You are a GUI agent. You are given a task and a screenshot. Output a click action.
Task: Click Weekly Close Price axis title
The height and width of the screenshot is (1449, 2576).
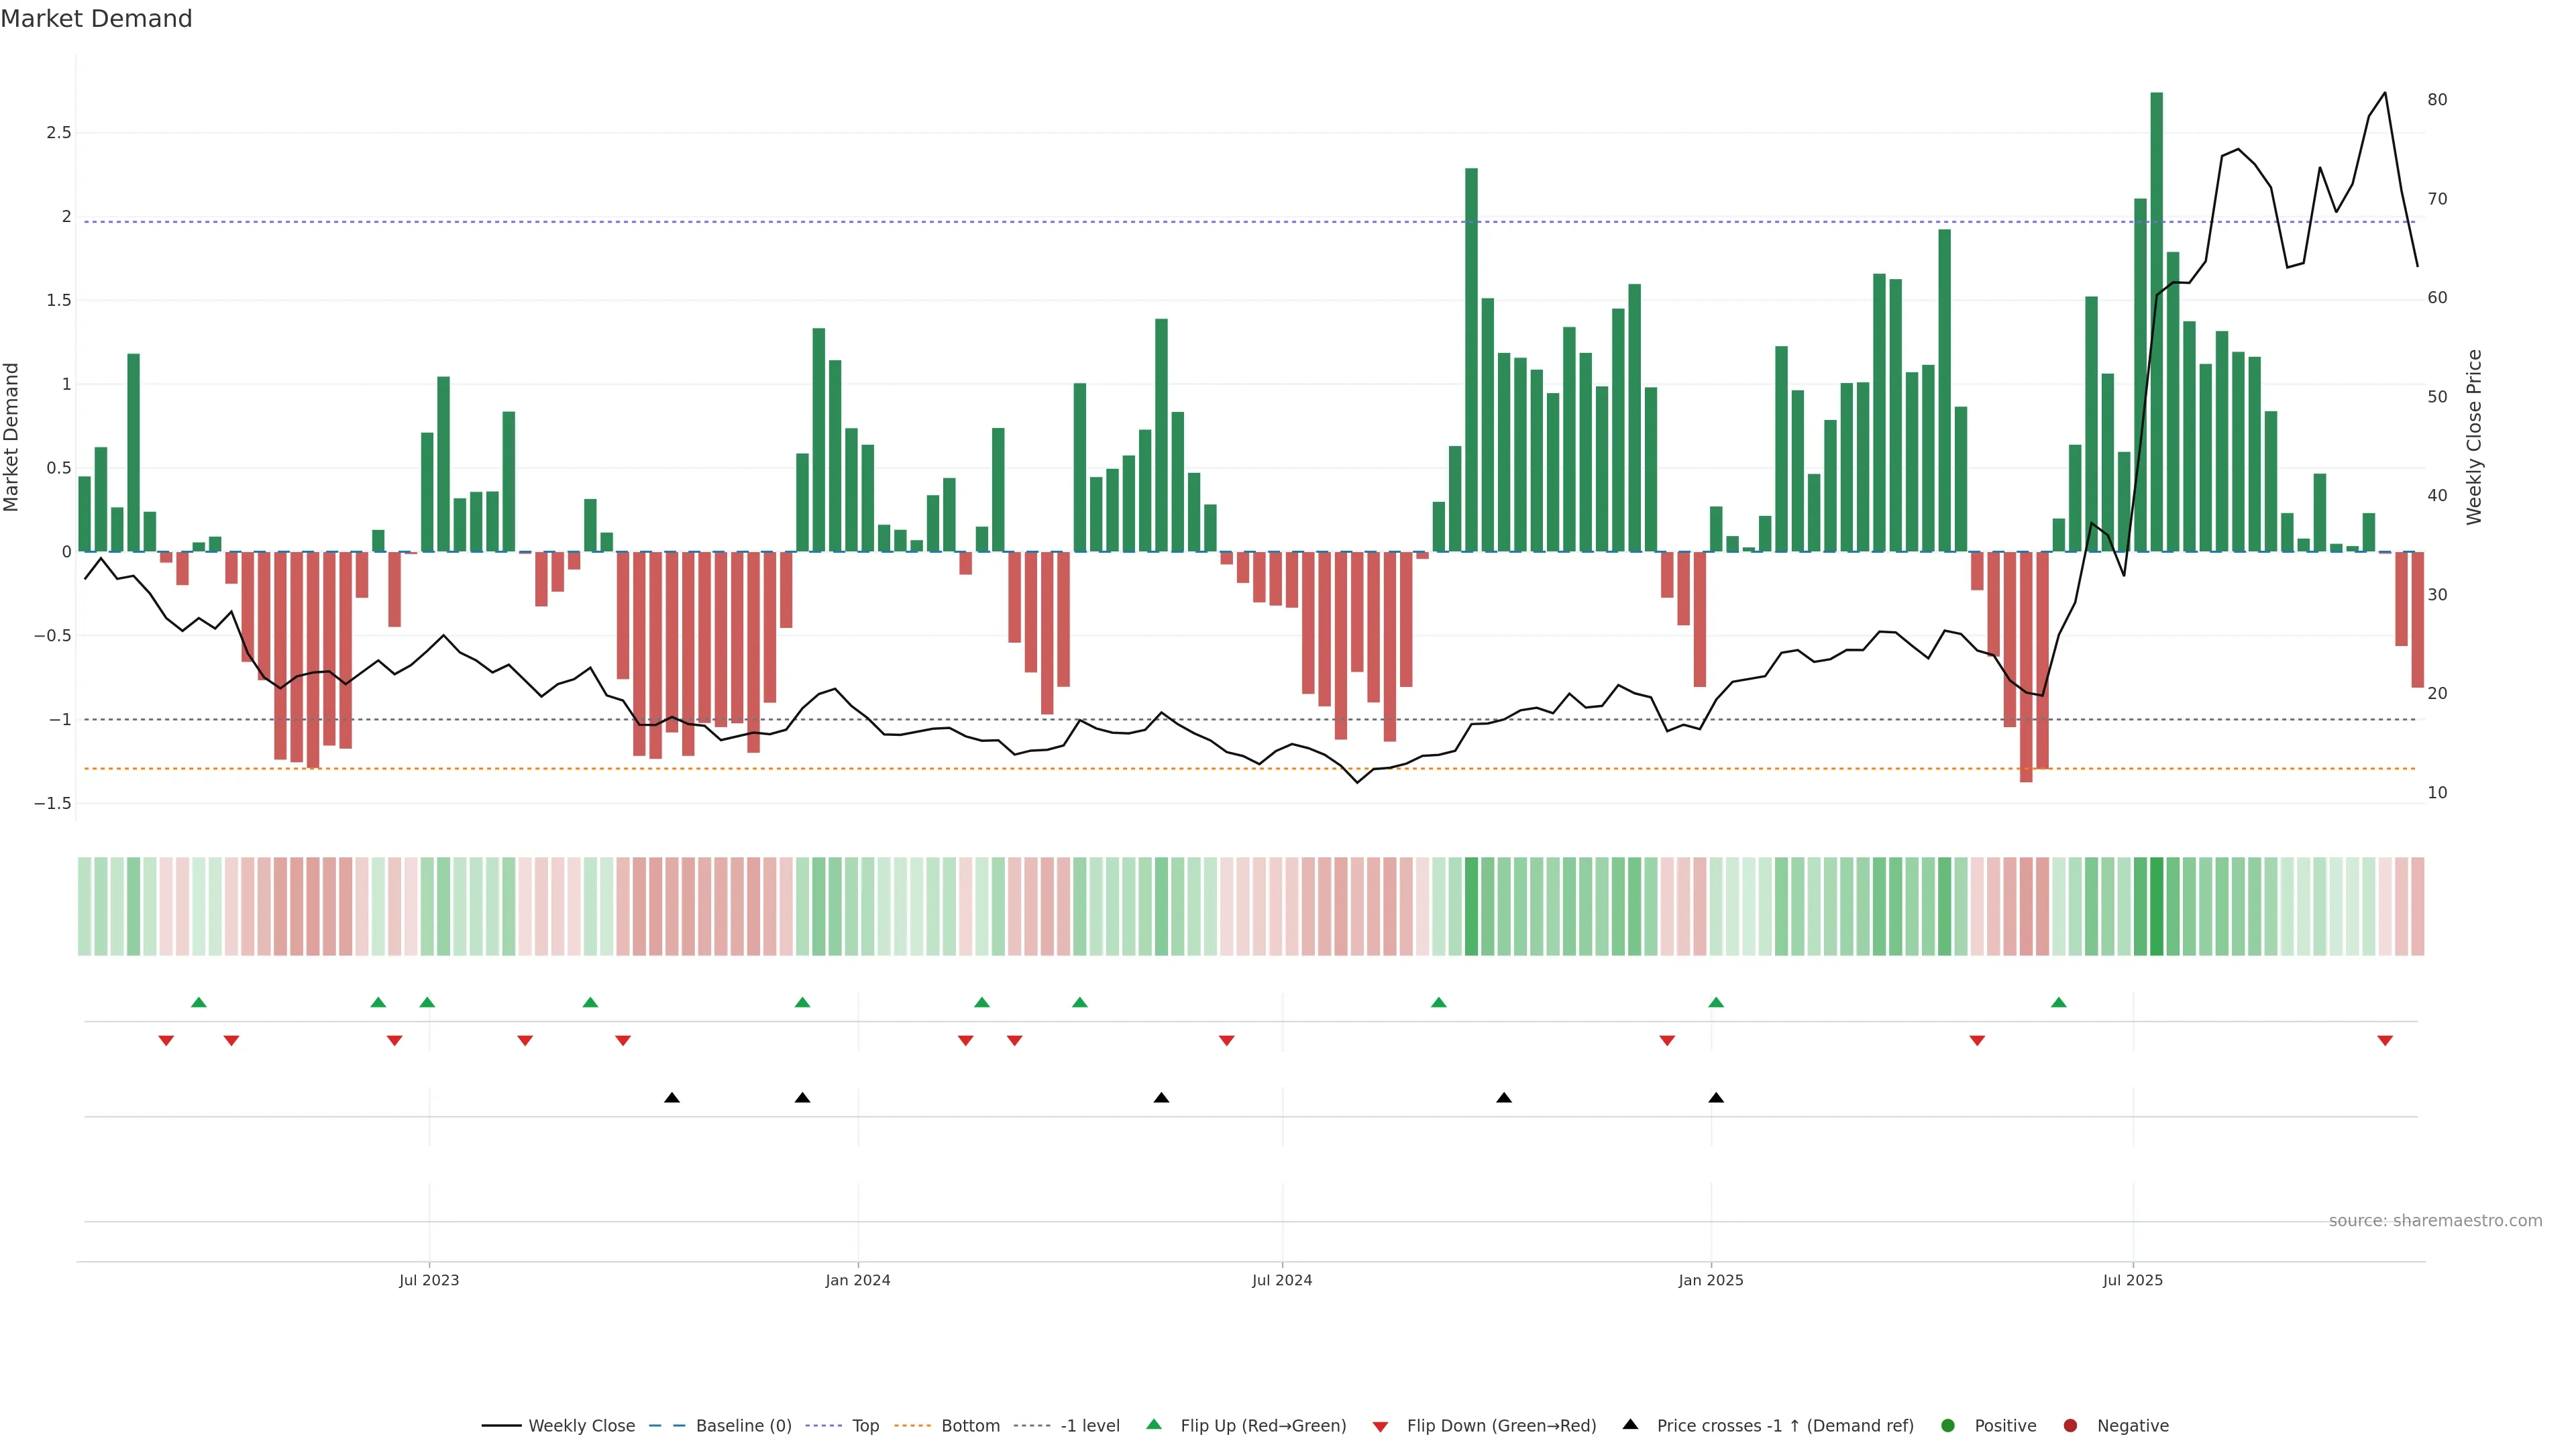pyautogui.click(x=2474, y=437)
